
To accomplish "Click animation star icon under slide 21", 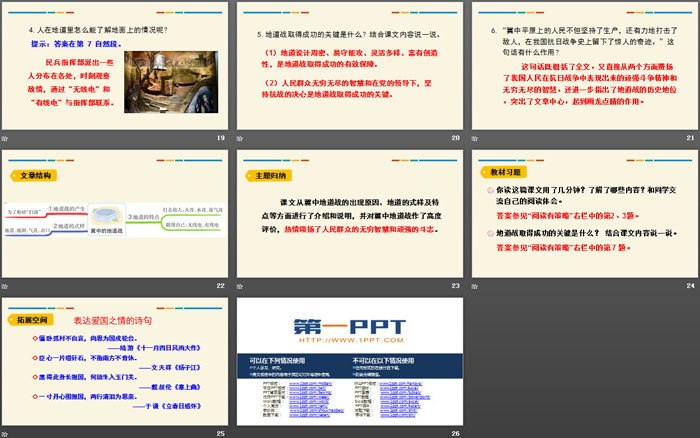I will point(475,138).
